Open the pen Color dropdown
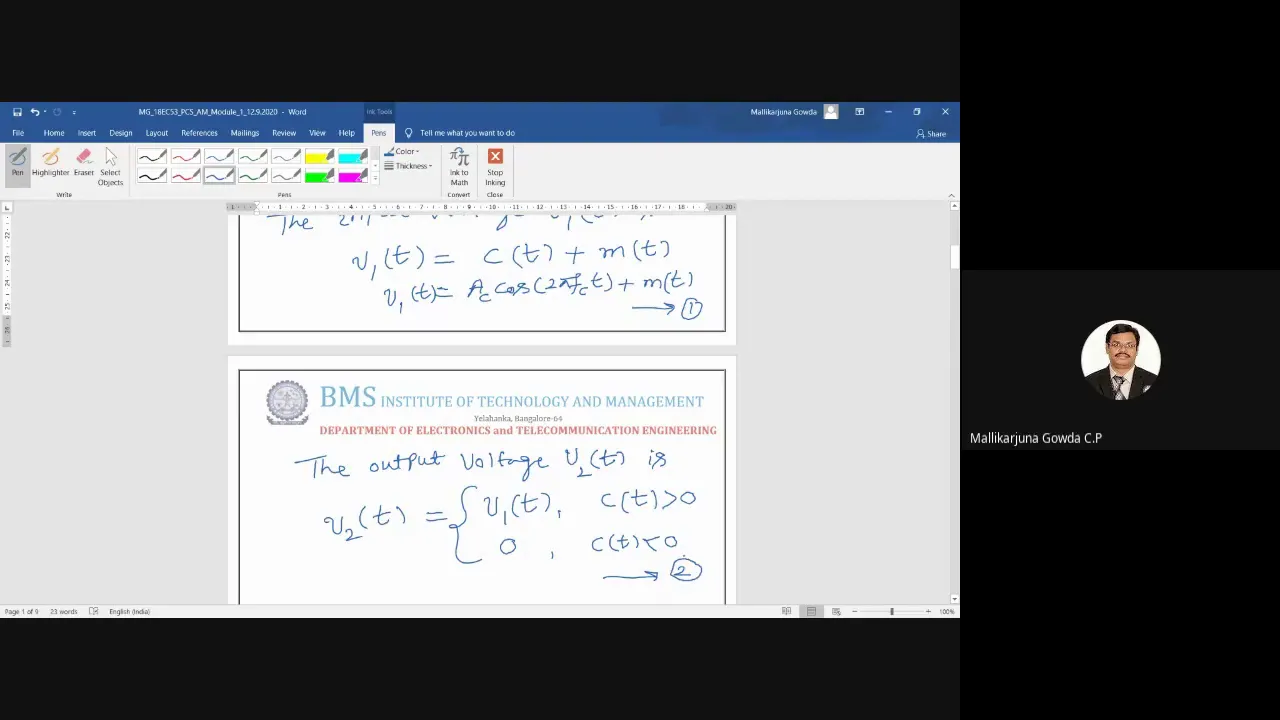The width and height of the screenshot is (1280, 720). 402,152
